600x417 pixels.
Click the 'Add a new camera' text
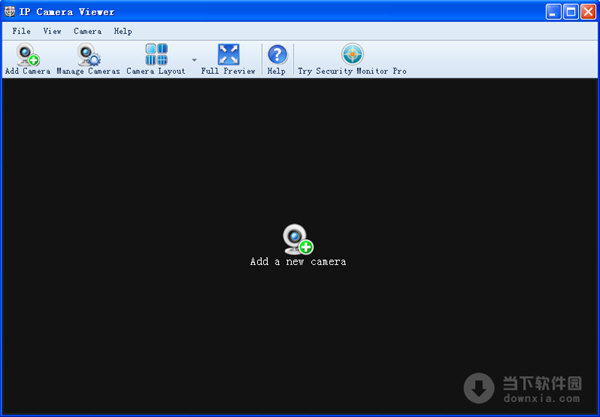298,262
